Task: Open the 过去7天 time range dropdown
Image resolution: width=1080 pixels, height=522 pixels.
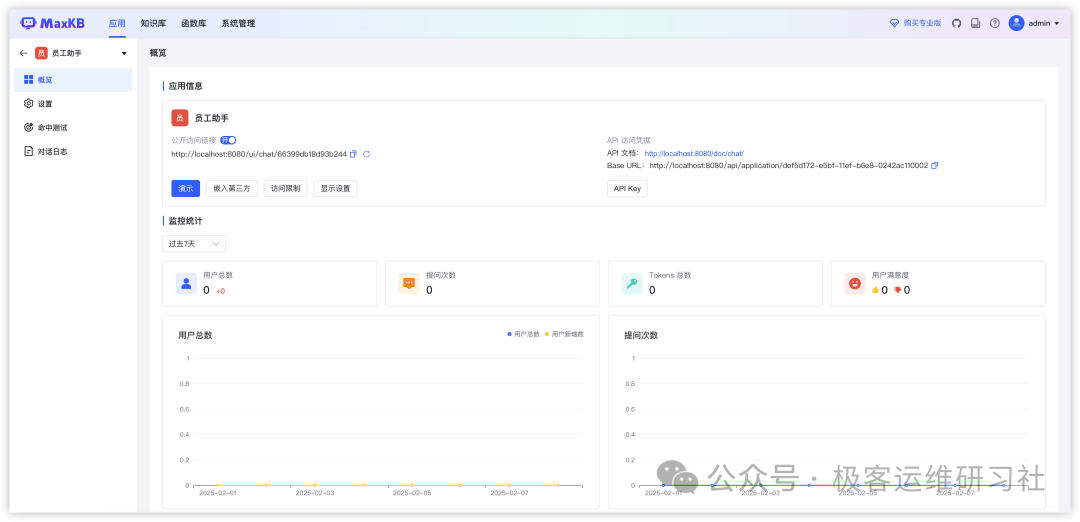Action: (x=194, y=243)
